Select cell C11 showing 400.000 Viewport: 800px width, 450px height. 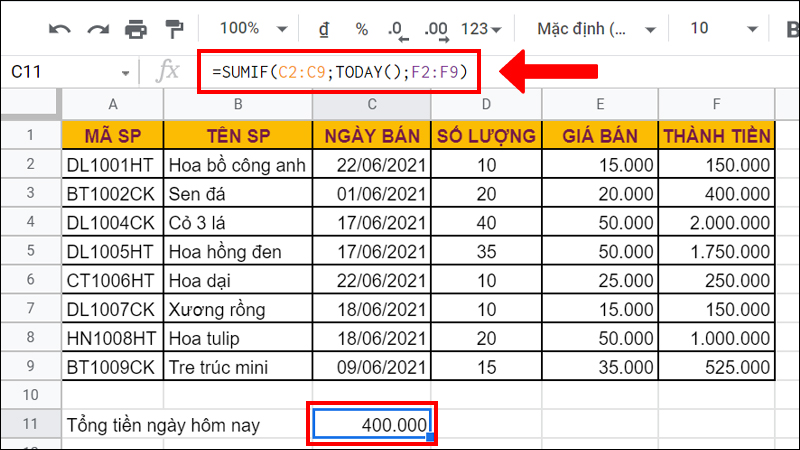coord(372,425)
